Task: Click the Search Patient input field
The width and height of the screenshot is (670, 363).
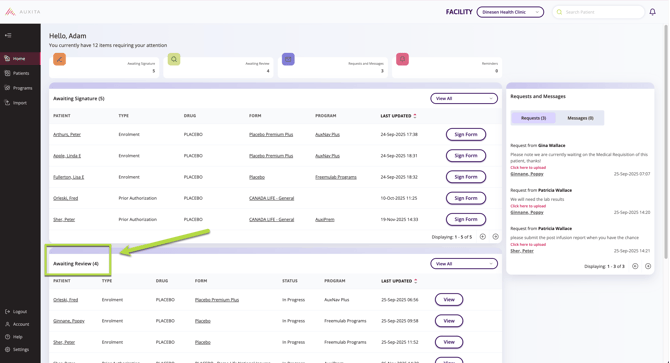Action: click(598, 12)
